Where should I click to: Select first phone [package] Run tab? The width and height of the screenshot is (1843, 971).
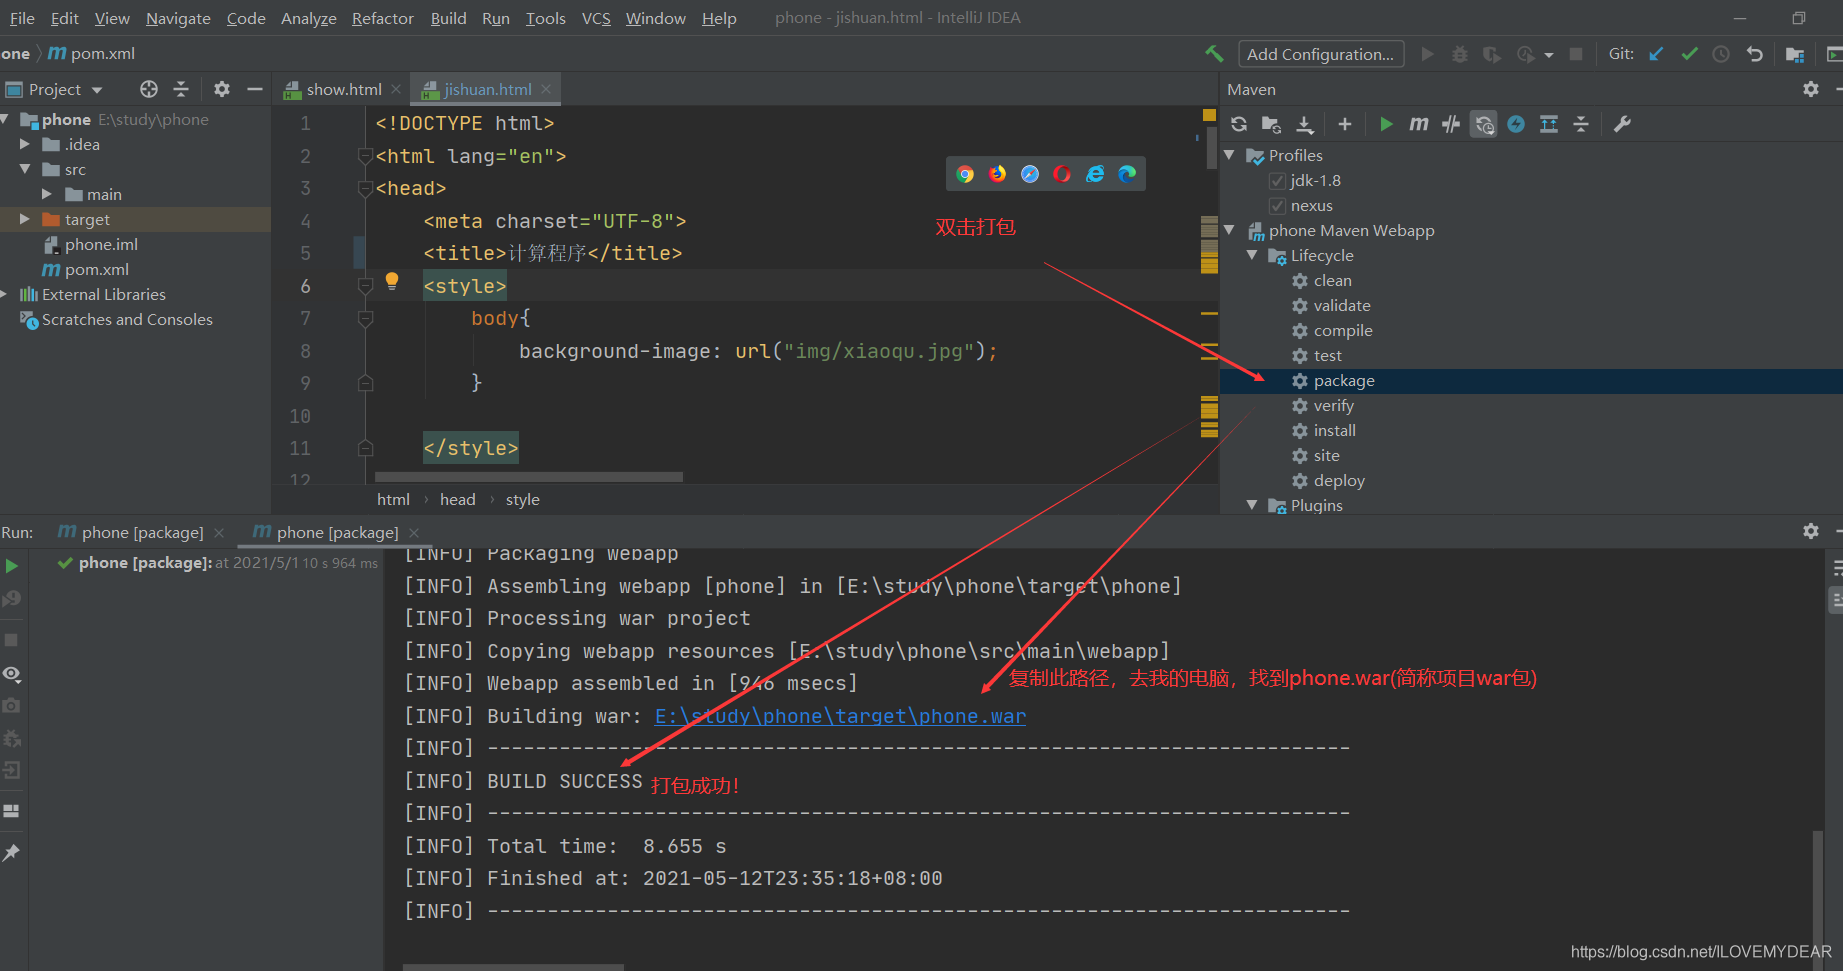(x=142, y=533)
